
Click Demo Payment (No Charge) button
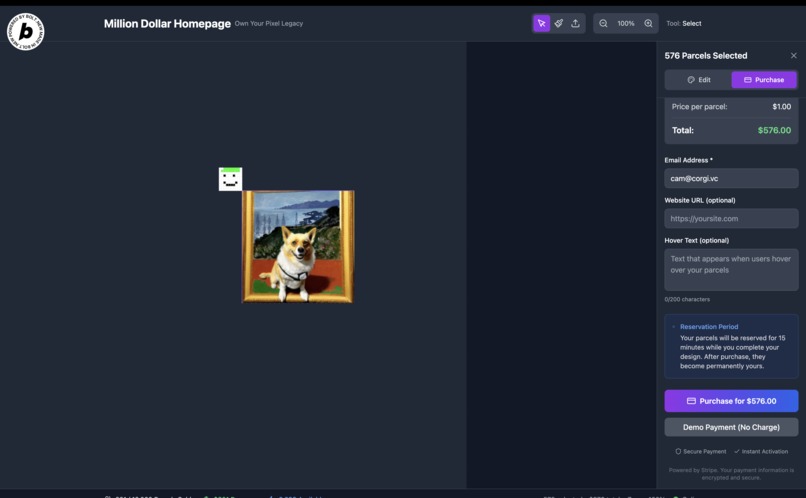tap(731, 427)
